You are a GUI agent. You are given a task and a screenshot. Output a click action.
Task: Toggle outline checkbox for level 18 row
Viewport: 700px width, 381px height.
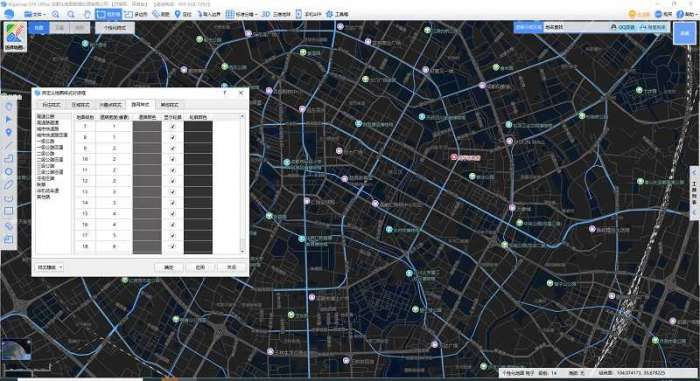coord(173,246)
